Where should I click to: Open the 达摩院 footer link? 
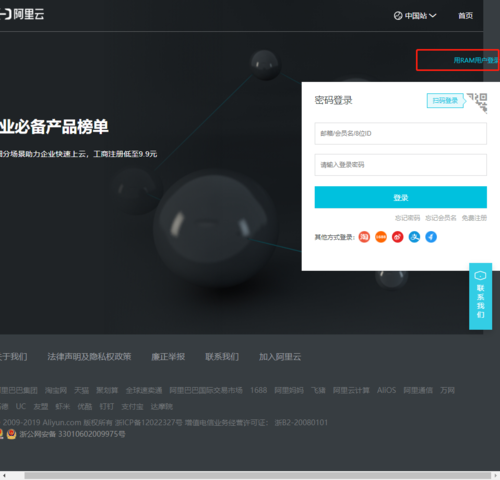tap(162, 407)
